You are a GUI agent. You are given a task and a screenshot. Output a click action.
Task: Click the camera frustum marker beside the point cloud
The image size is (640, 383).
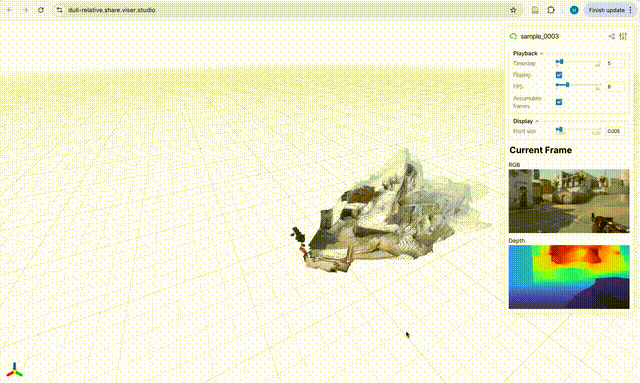click(298, 236)
